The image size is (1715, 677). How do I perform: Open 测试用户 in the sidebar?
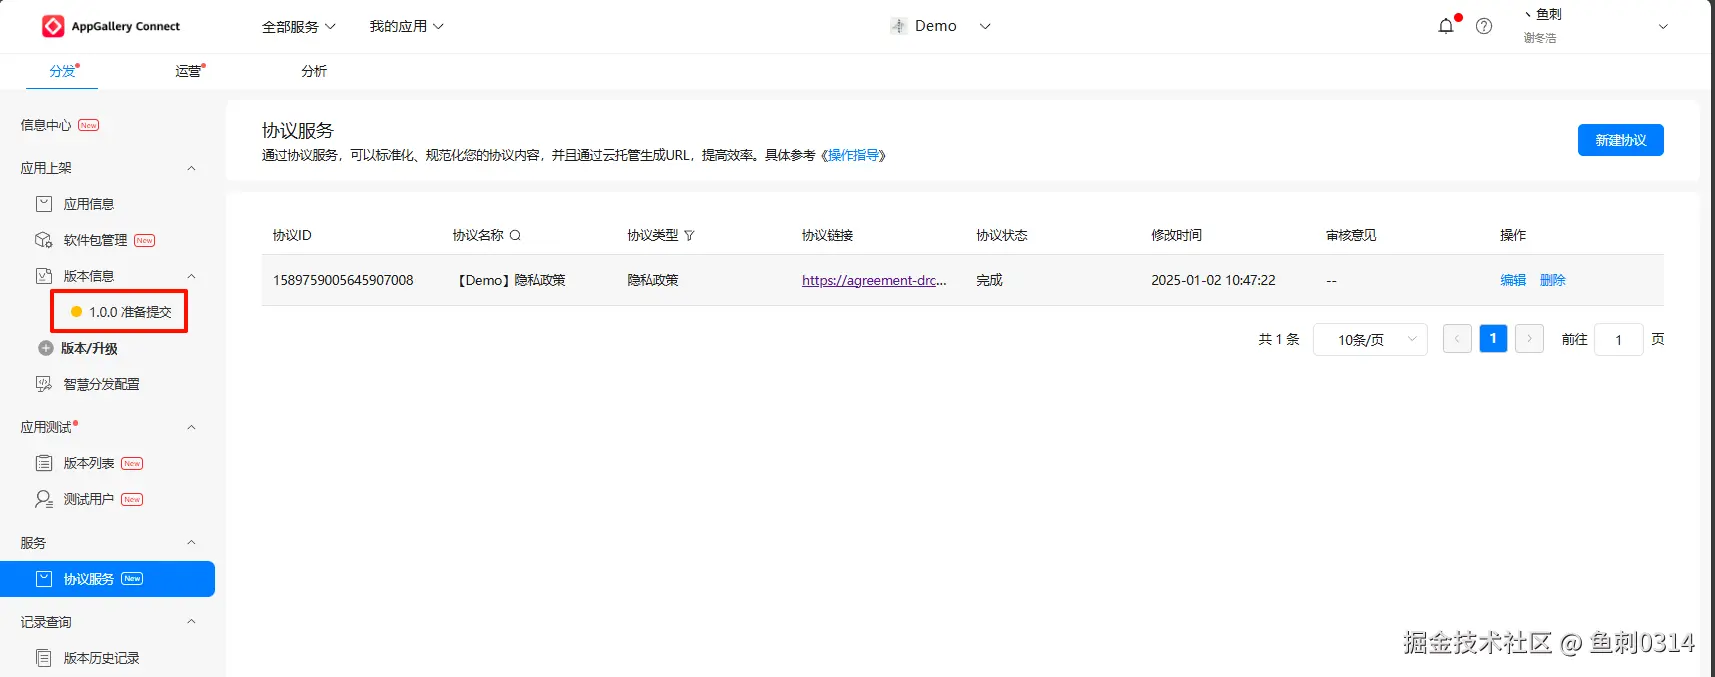point(89,499)
